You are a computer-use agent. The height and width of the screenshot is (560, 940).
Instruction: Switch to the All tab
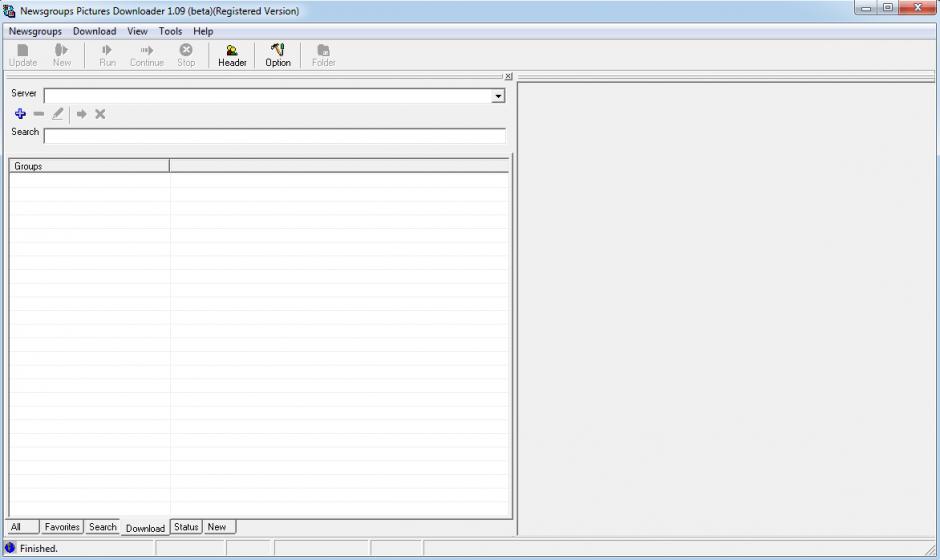click(x=22, y=527)
